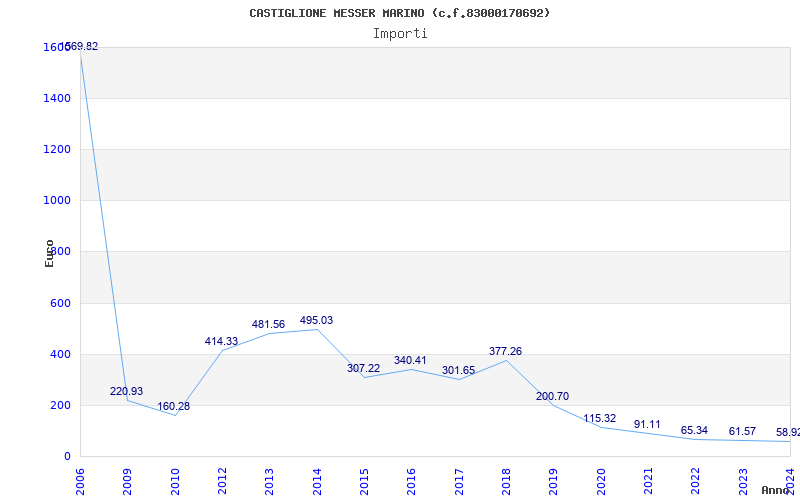Select the 340.41 data label
The height and width of the screenshot is (500, 800).
click(410, 360)
